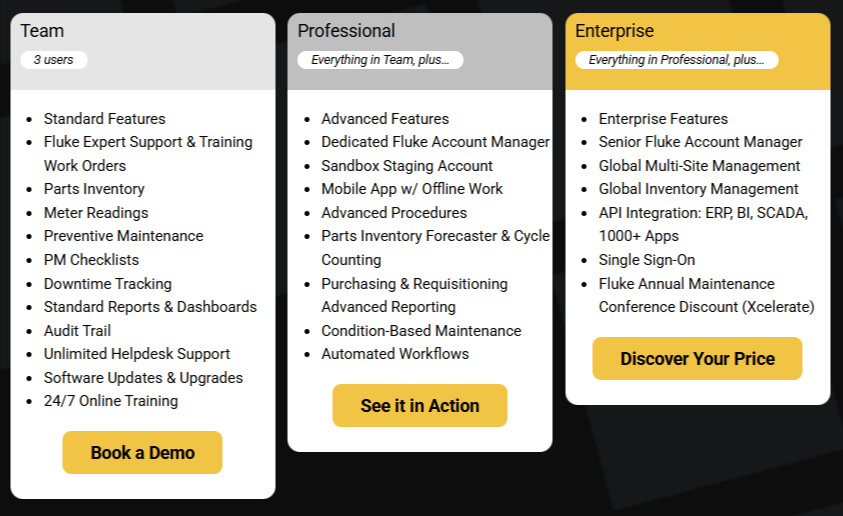Image resolution: width=843 pixels, height=516 pixels.
Task: Click the 24/7 Online Training item
Action: pyautogui.click(x=111, y=401)
